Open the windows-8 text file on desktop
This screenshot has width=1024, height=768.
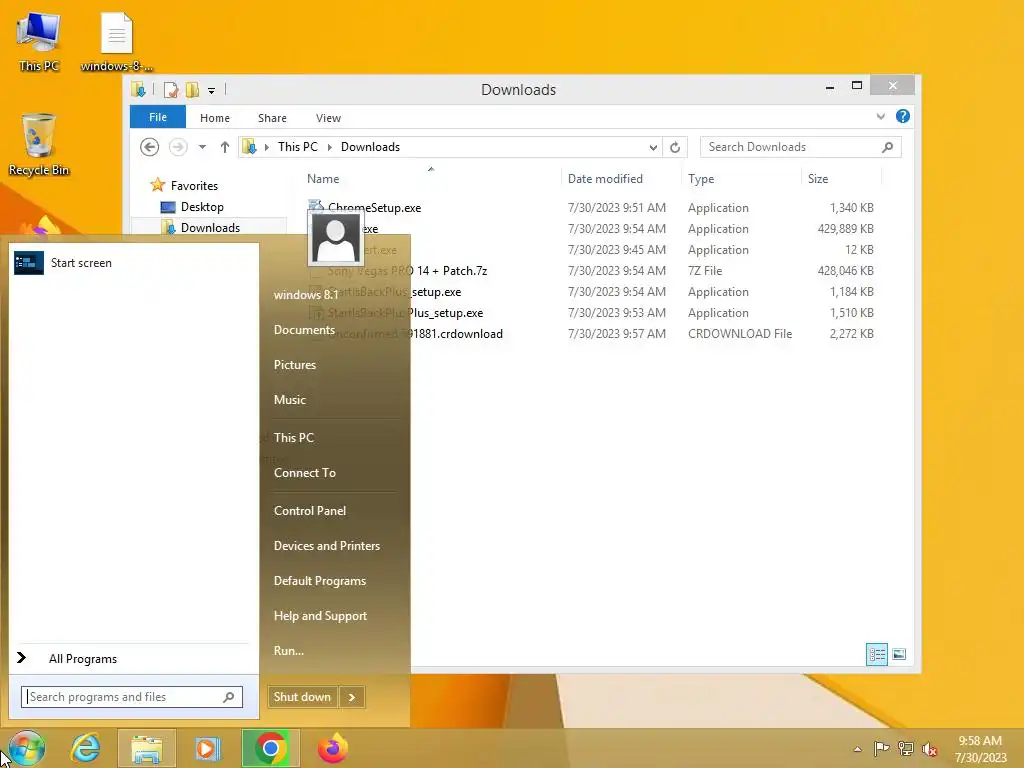(117, 42)
